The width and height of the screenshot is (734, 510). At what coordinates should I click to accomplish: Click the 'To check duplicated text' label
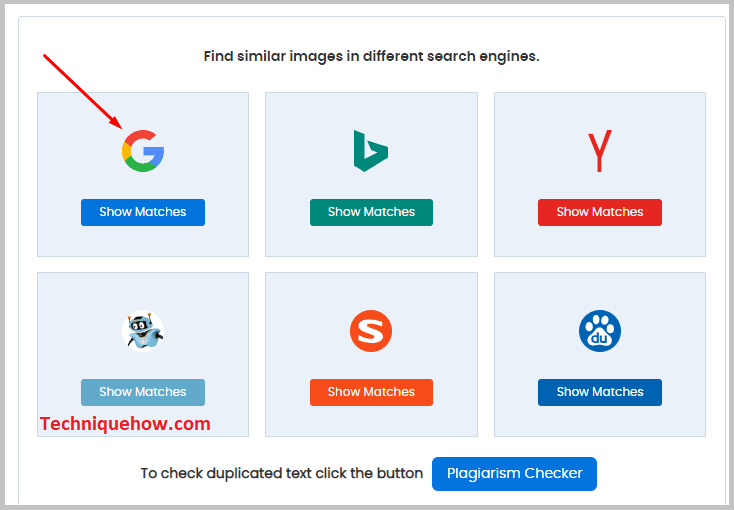tap(281, 474)
